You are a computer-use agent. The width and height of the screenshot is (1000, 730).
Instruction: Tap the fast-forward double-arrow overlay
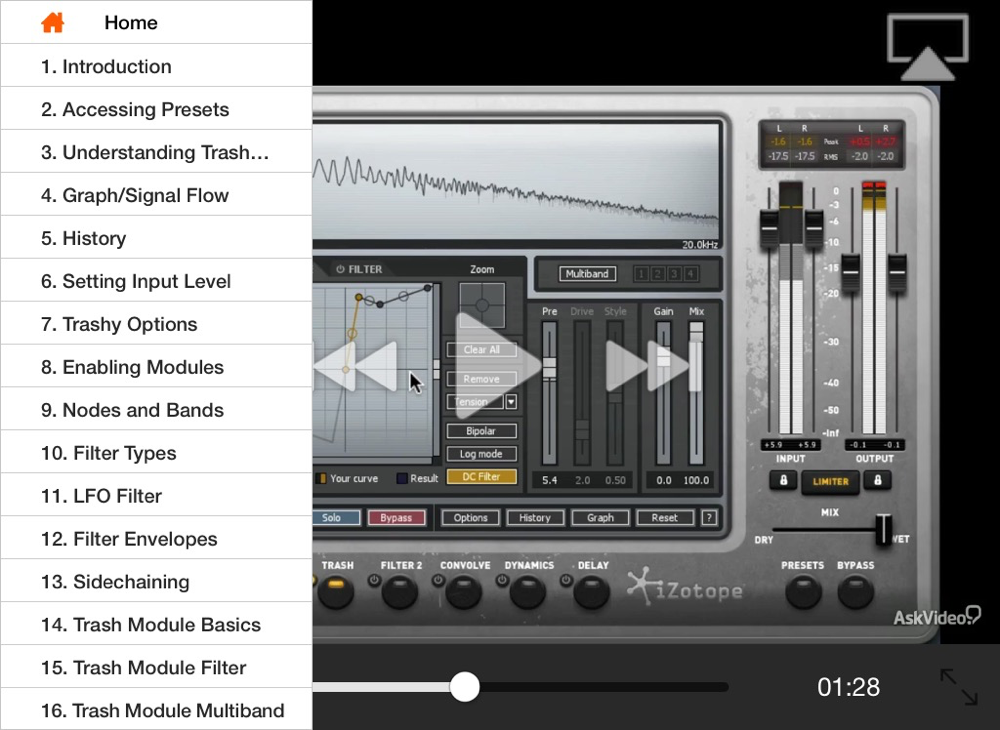click(647, 366)
